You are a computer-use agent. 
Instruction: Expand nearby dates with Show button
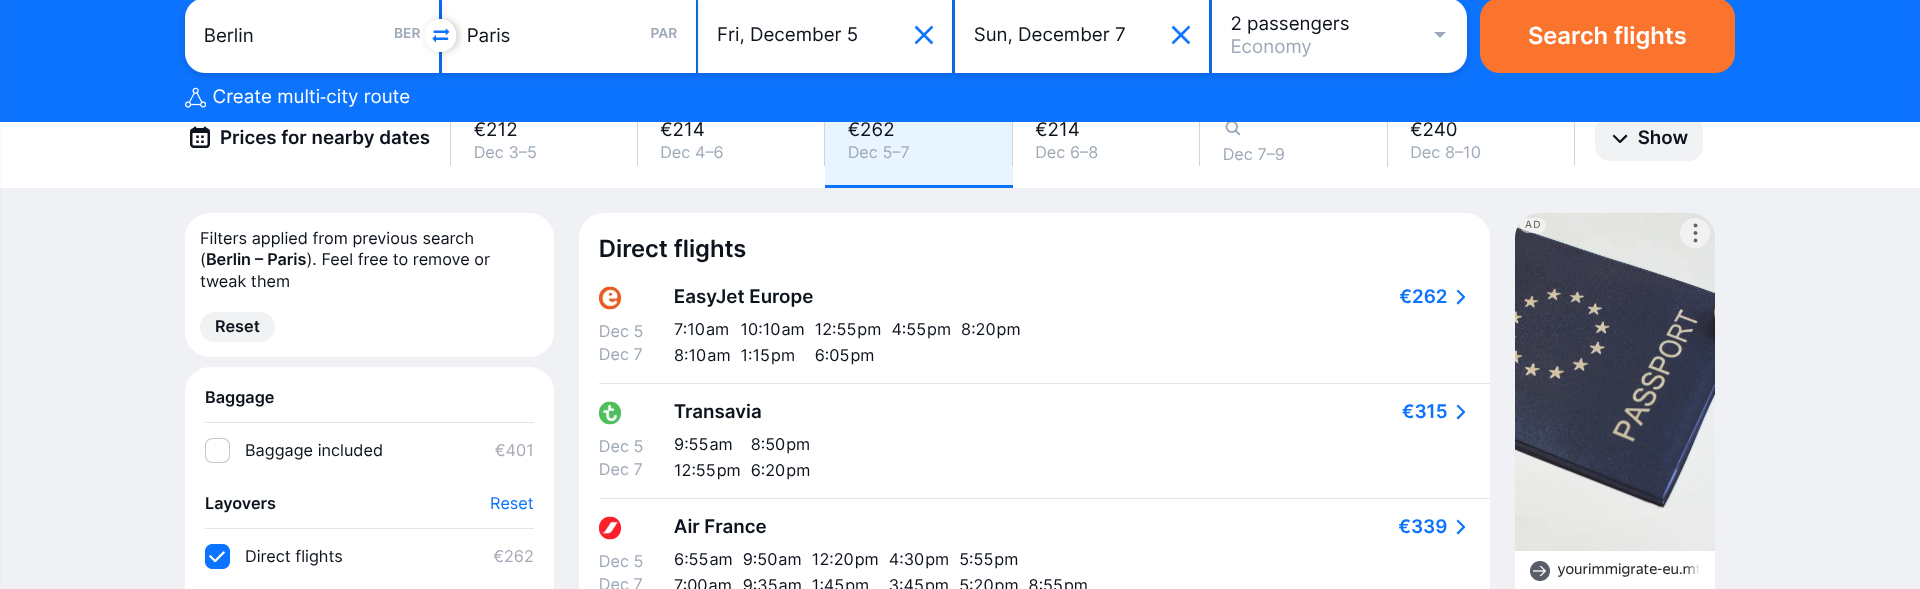pos(1649,138)
